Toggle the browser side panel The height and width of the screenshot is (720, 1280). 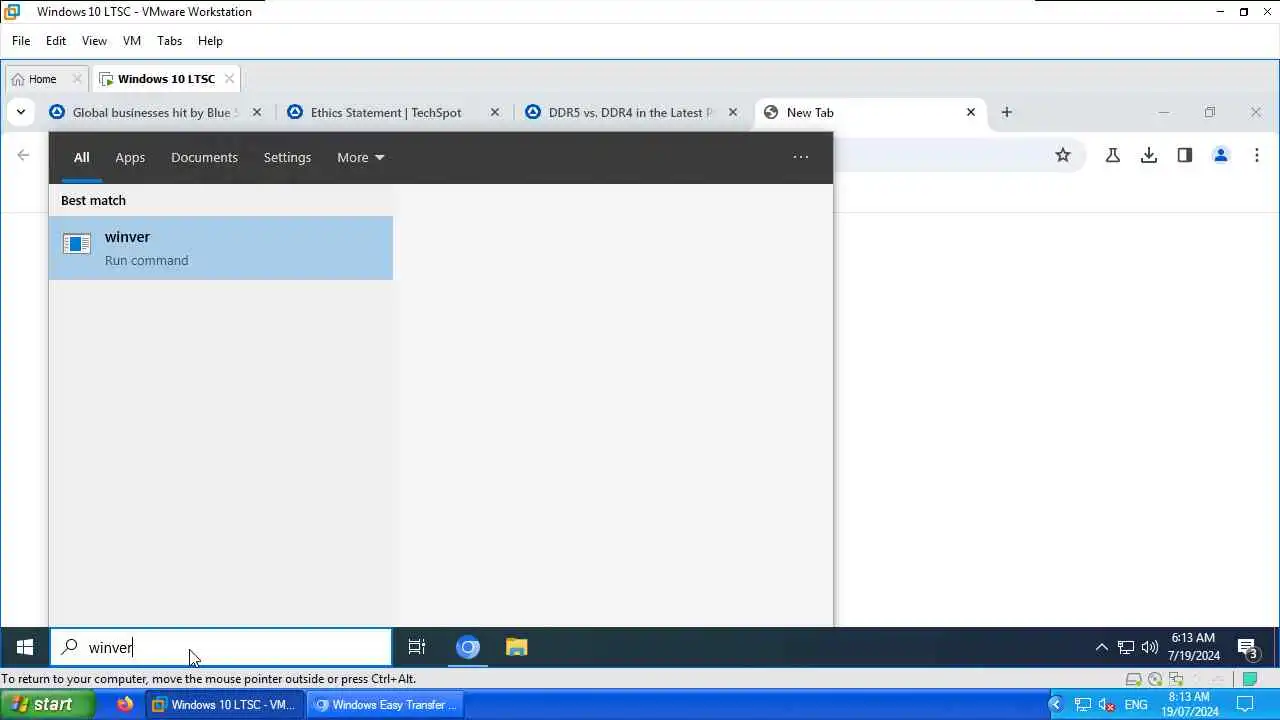point(1185,155)
